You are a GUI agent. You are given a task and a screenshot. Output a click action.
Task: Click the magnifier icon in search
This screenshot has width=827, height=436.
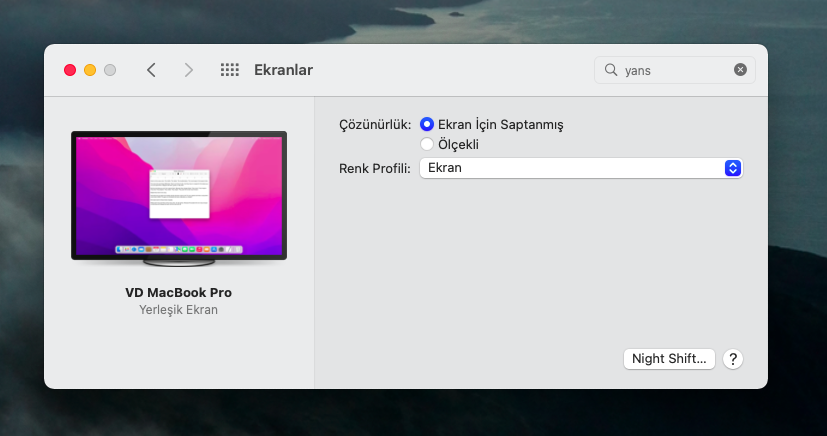pos(610,70)
